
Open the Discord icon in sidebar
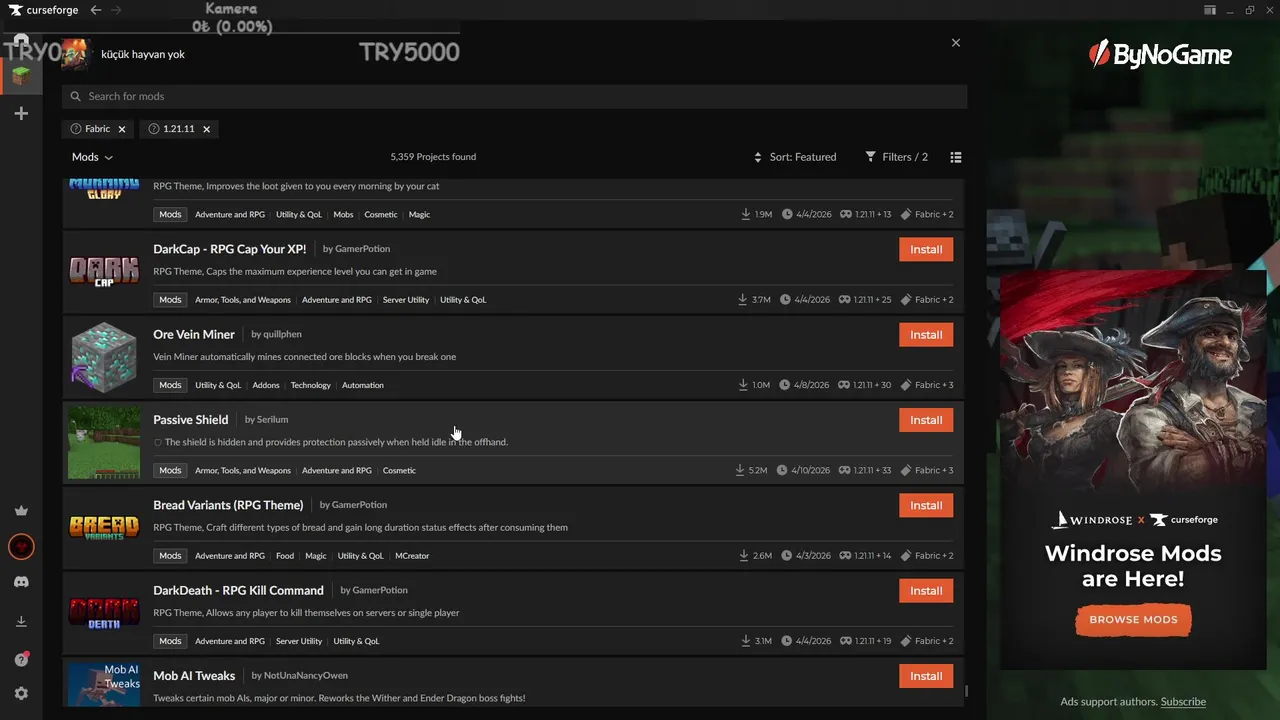point(21,582)
